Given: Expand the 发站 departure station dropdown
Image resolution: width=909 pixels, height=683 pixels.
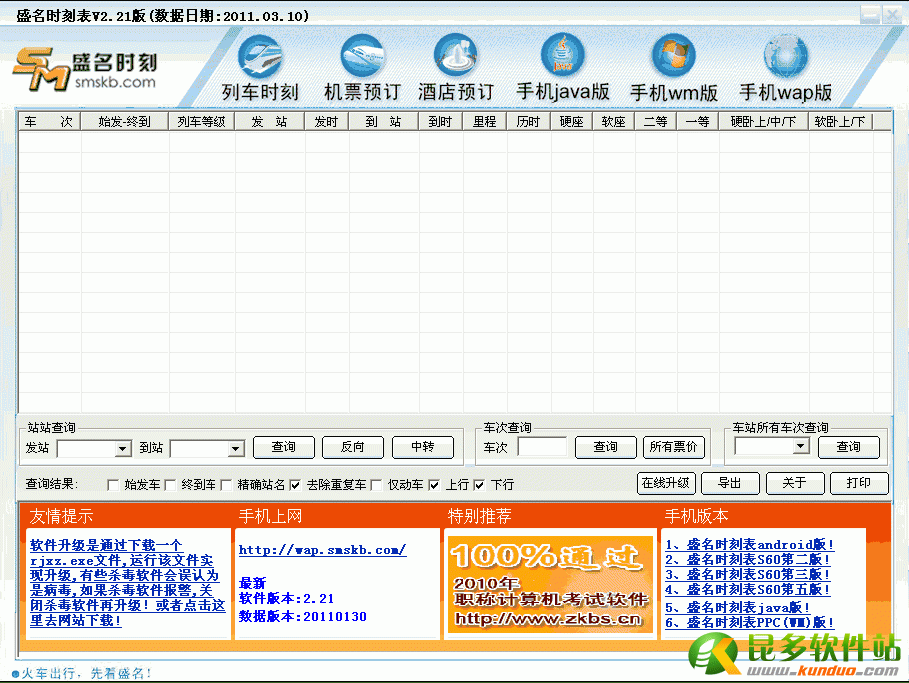Looking at the screenshot, I should click(x=123, y=449).
